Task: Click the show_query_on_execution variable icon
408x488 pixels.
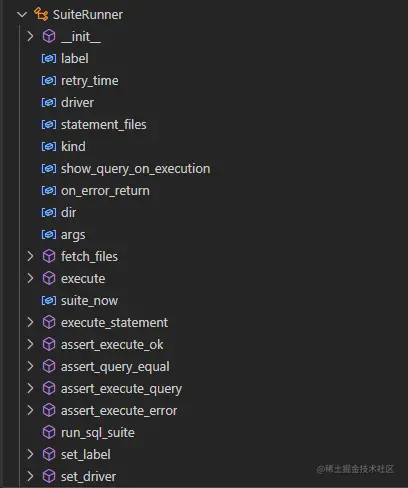Action: tap(49, 169)
